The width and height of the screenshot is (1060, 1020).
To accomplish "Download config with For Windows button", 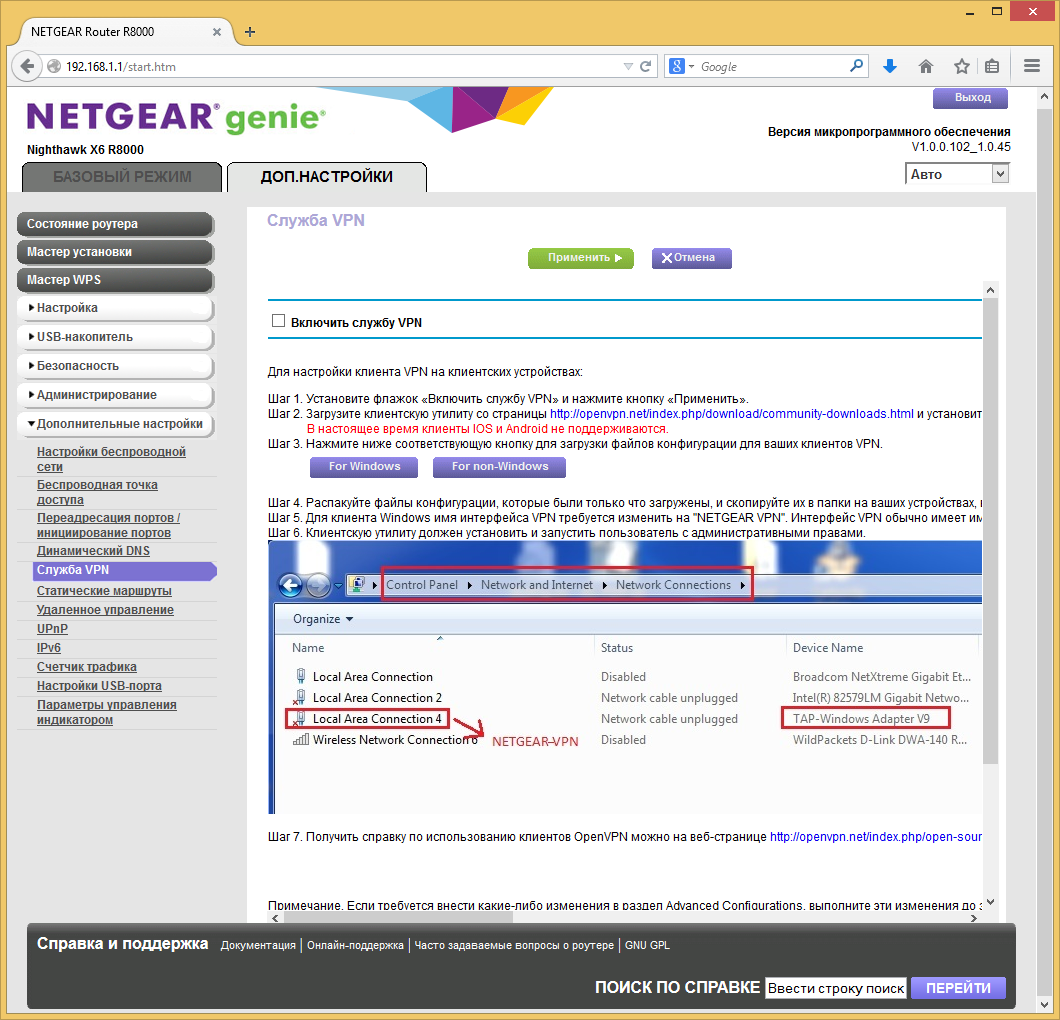I will point(364,467).
